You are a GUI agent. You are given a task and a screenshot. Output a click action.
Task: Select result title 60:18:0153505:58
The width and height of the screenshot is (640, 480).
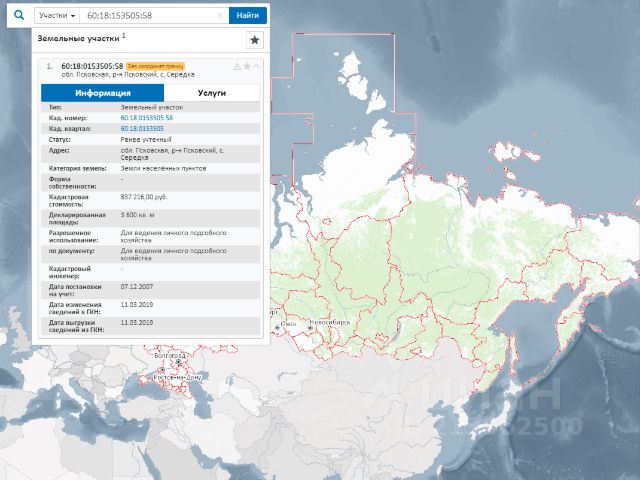[92, 66]
